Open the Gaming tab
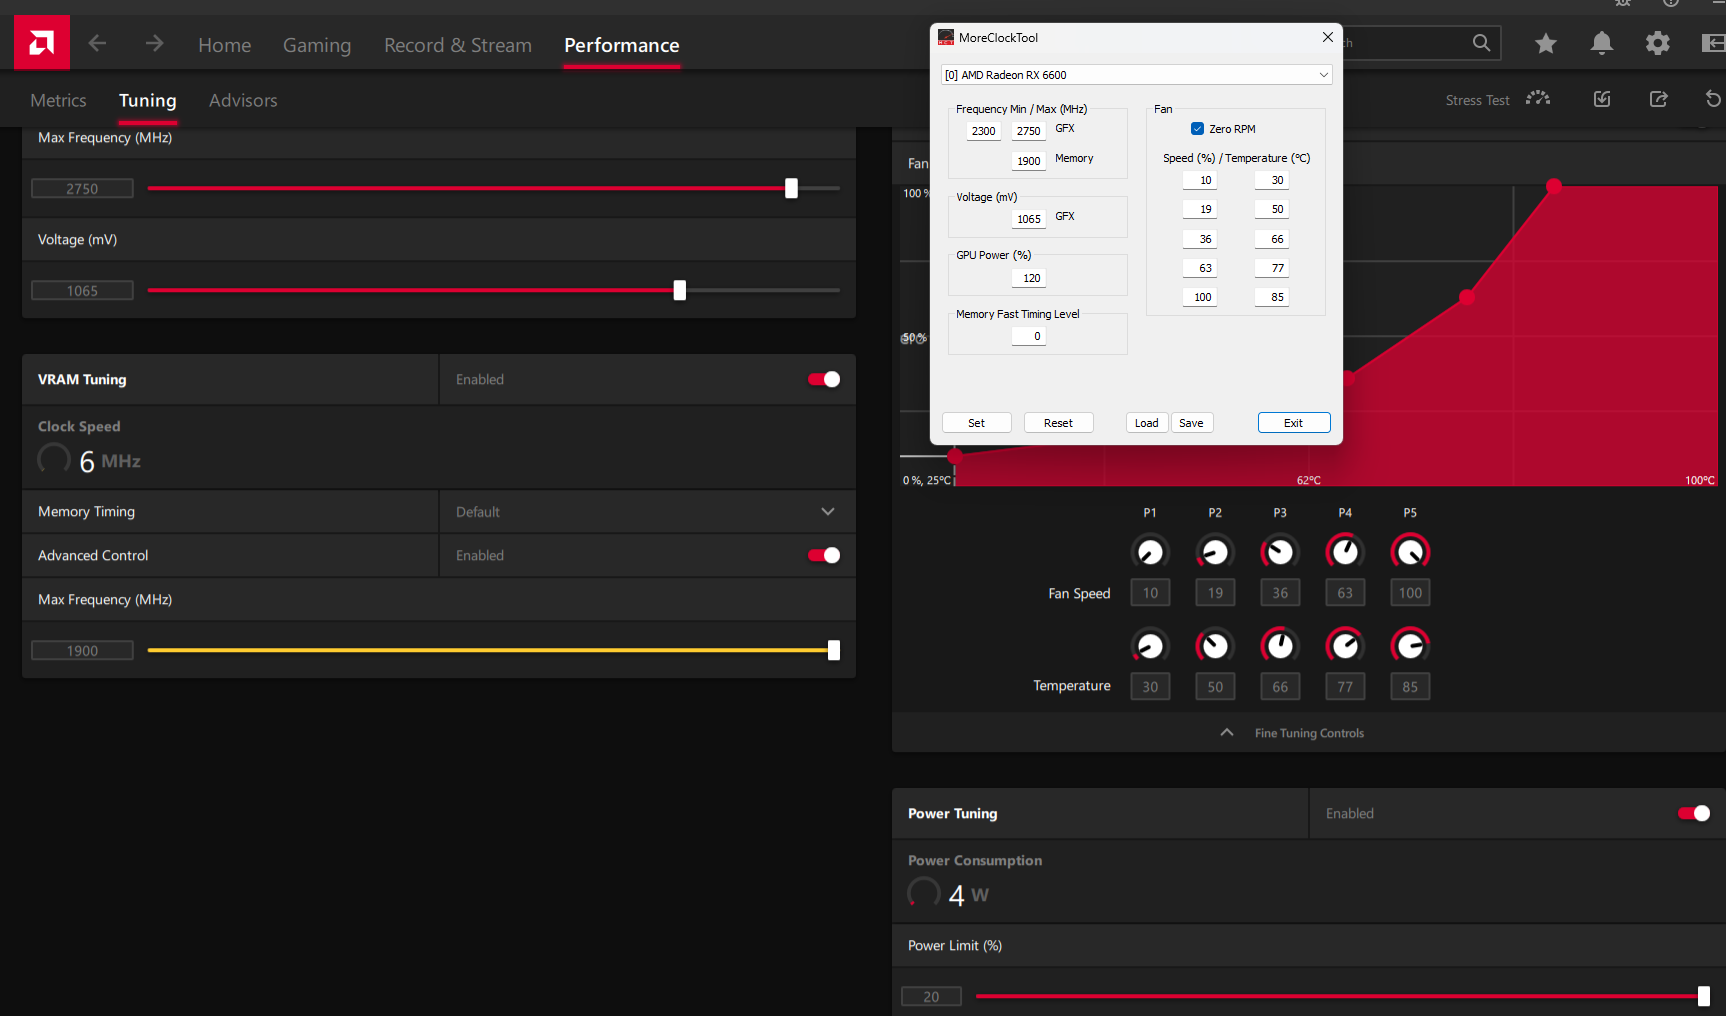The image size is (1726, 1016). coord(317,45)
